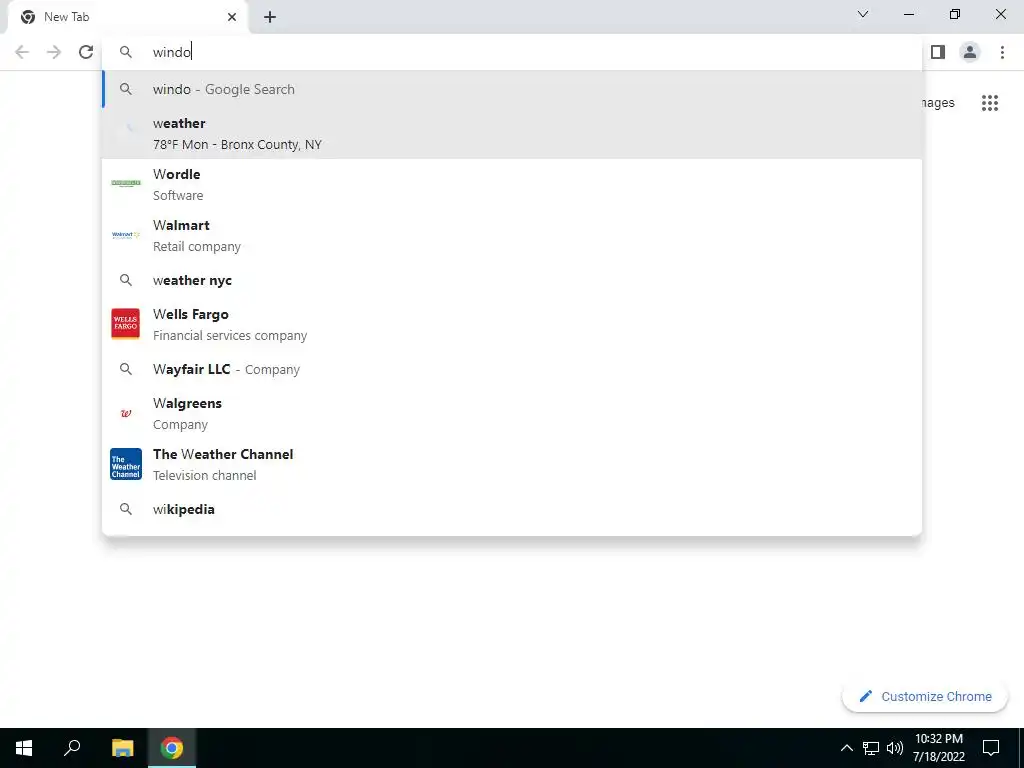Open the Windows Start menu
Viewport: 1024px width, 768px height.
[24, 748]
